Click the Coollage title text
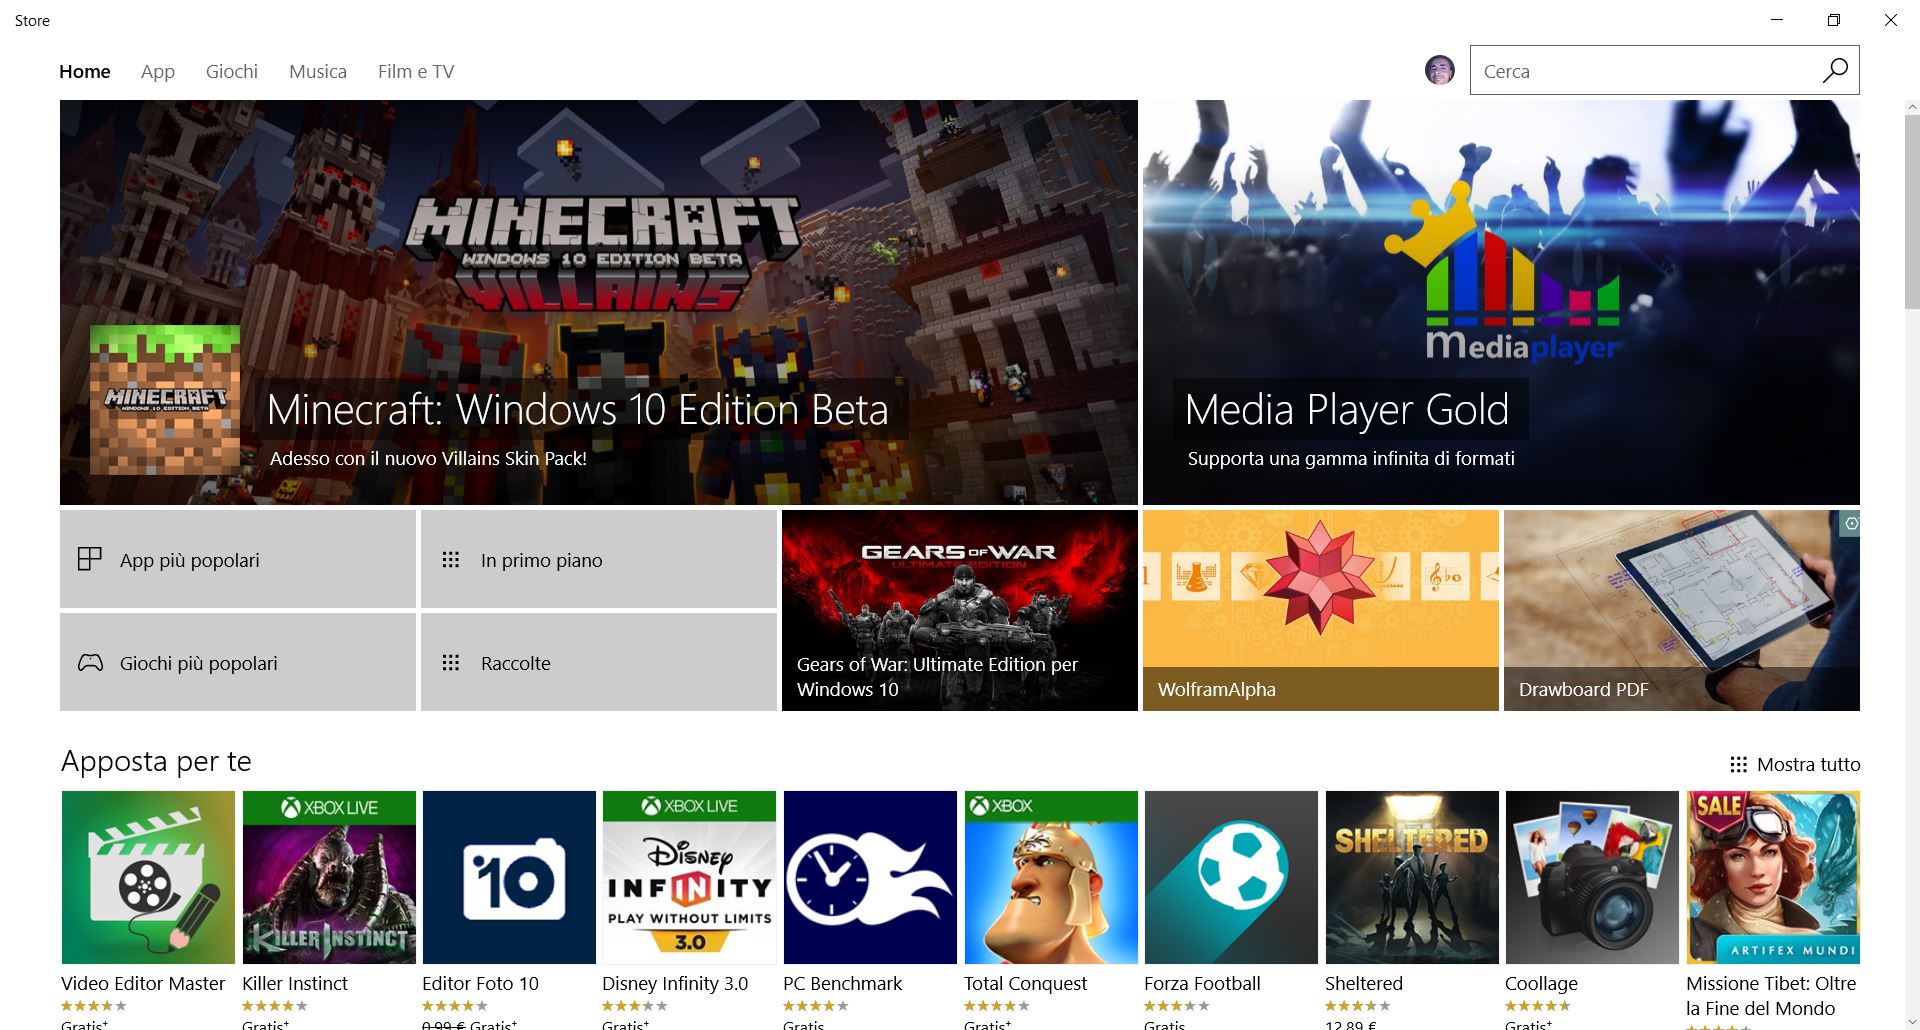 coord(1541,984)
